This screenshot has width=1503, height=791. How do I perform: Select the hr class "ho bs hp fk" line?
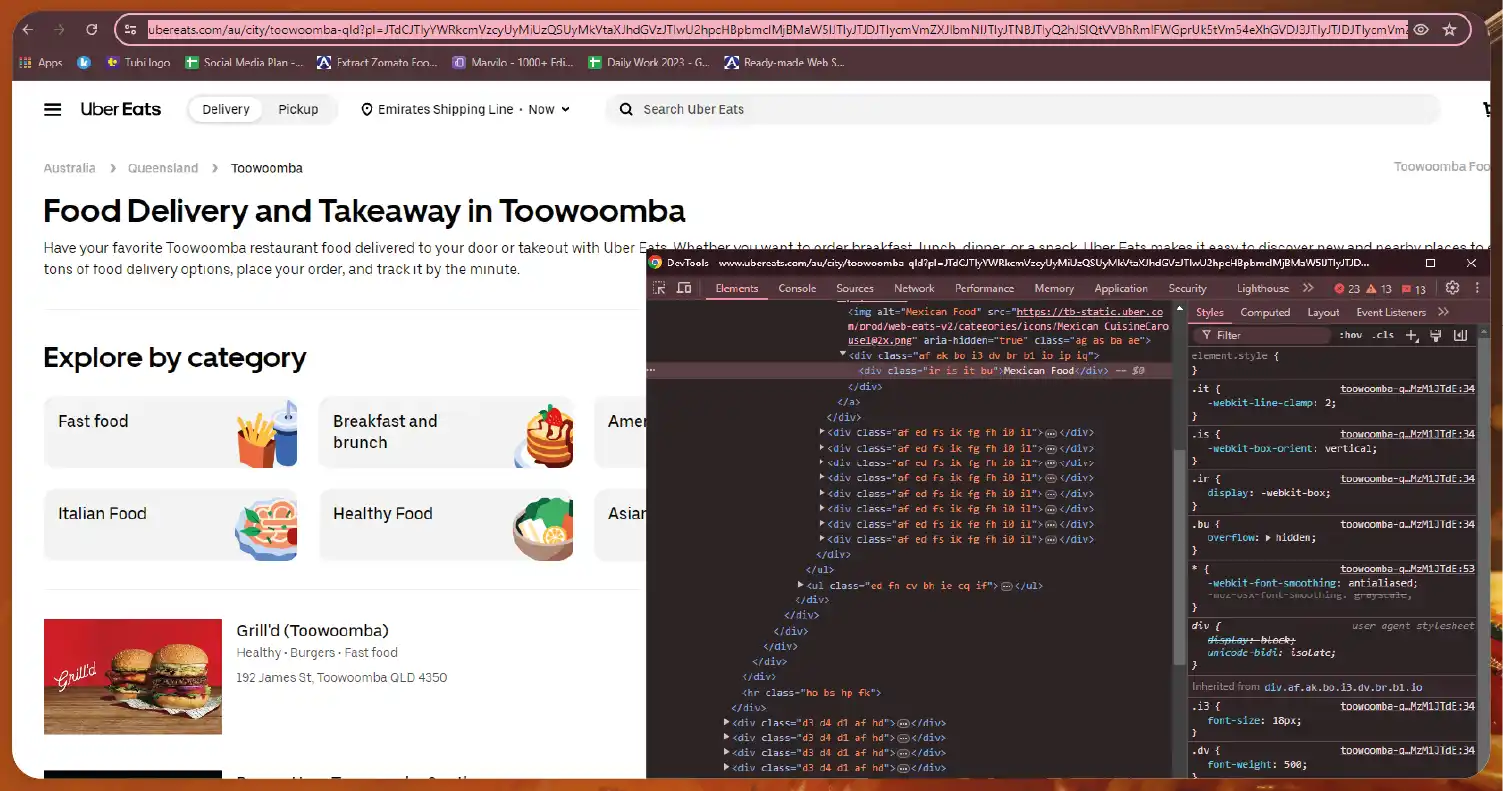pyautogui.click(x=811, y=692)
